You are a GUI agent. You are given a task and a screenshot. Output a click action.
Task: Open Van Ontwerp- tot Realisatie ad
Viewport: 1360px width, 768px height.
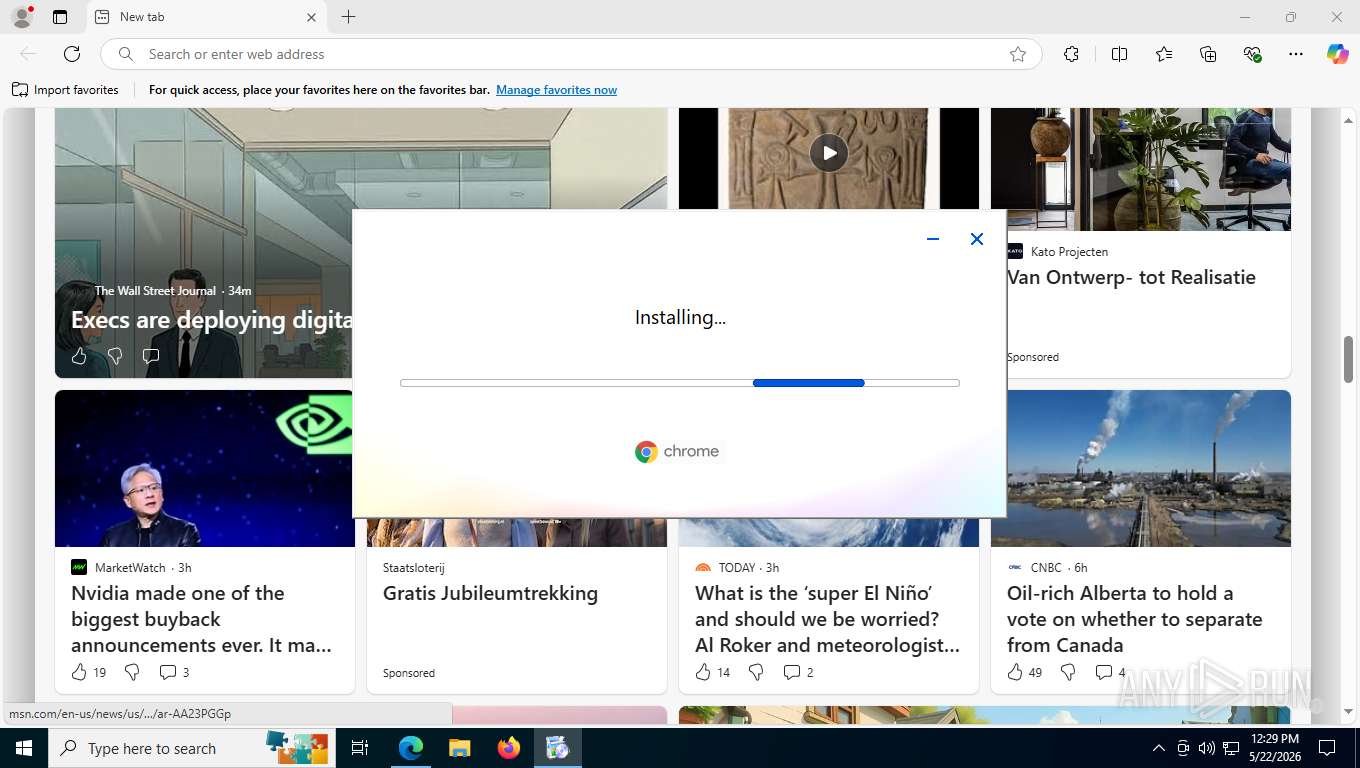pos(1131,277)
